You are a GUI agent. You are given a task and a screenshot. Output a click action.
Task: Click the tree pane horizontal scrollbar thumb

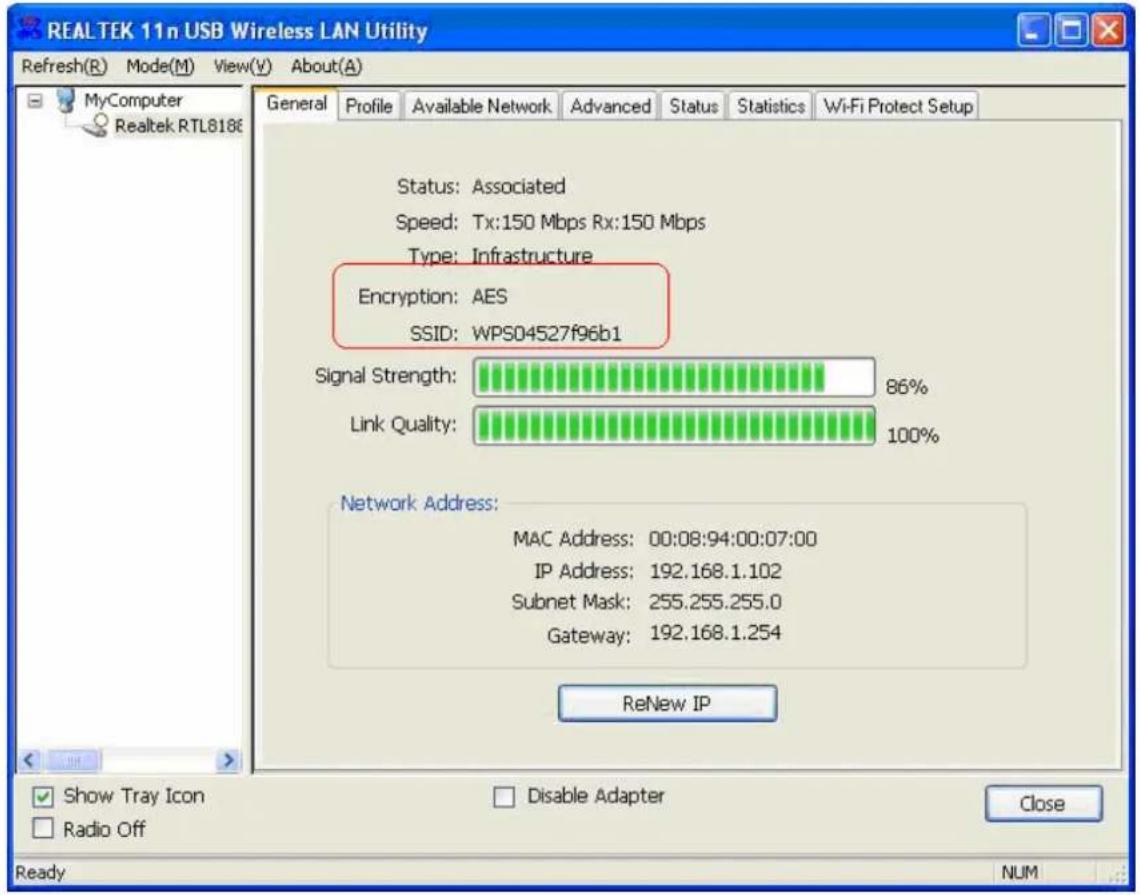click(73, 760)
